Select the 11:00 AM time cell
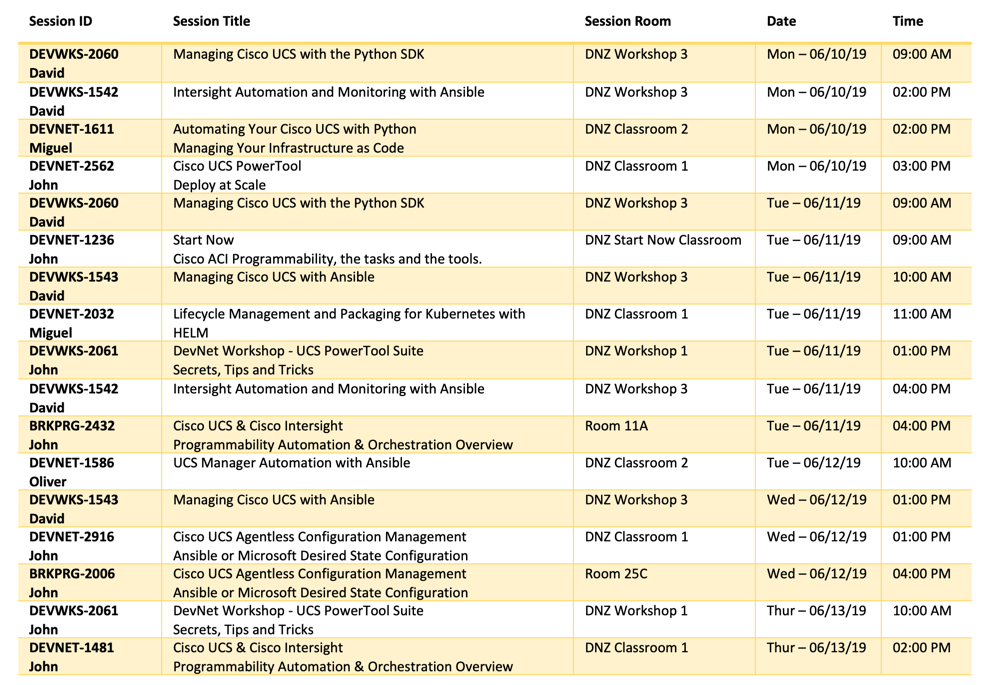986x685 pixels. click(921, 314)
